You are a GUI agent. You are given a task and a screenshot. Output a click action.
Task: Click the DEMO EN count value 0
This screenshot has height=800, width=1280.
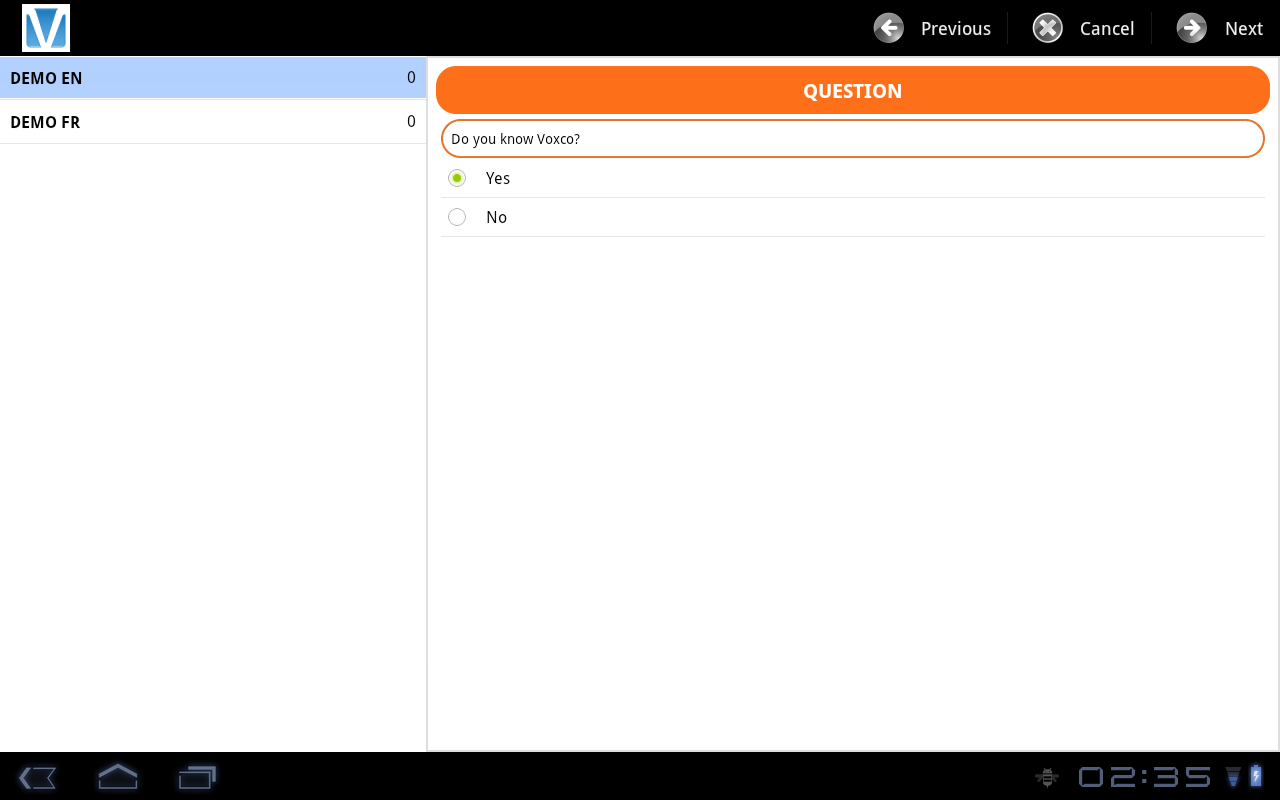click(x=411, y=78)
